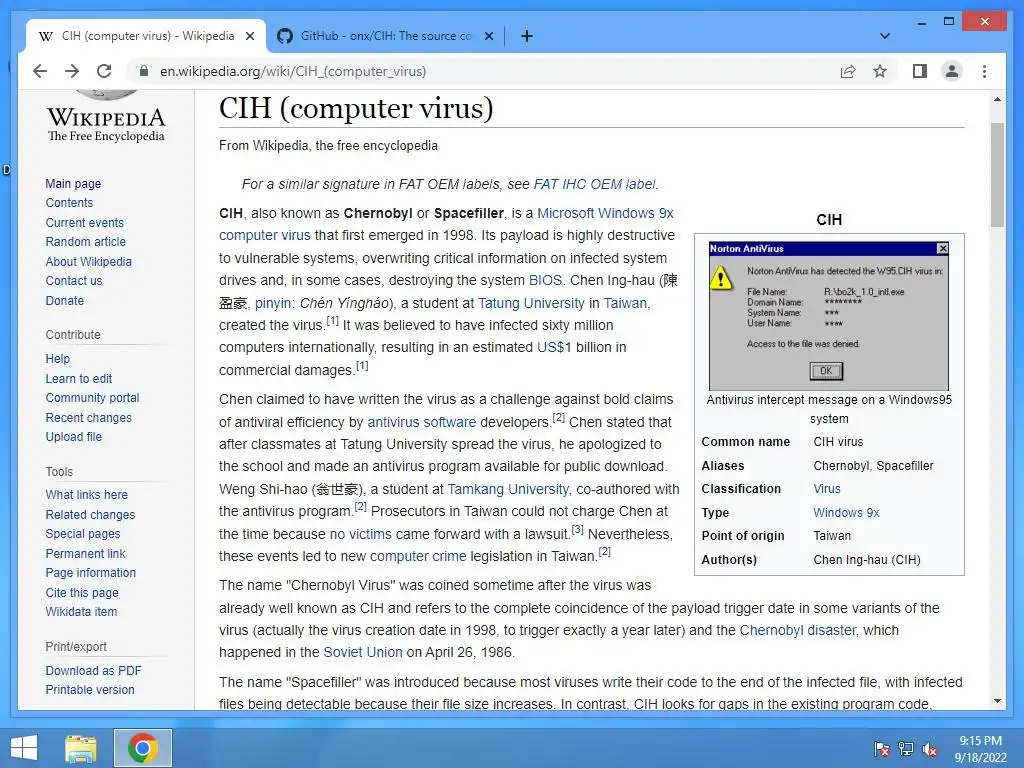Open the tab search dropdown

[885, 36]
